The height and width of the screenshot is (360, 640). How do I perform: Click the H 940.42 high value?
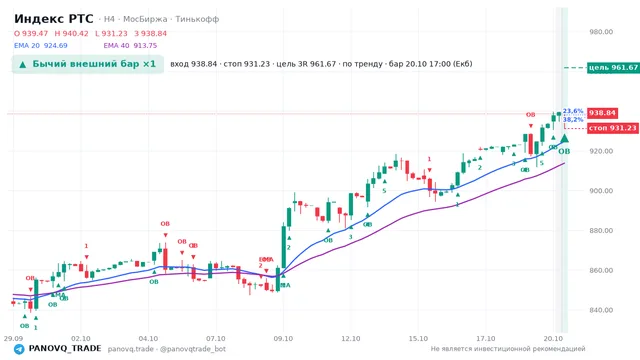(x=71, y=33)
